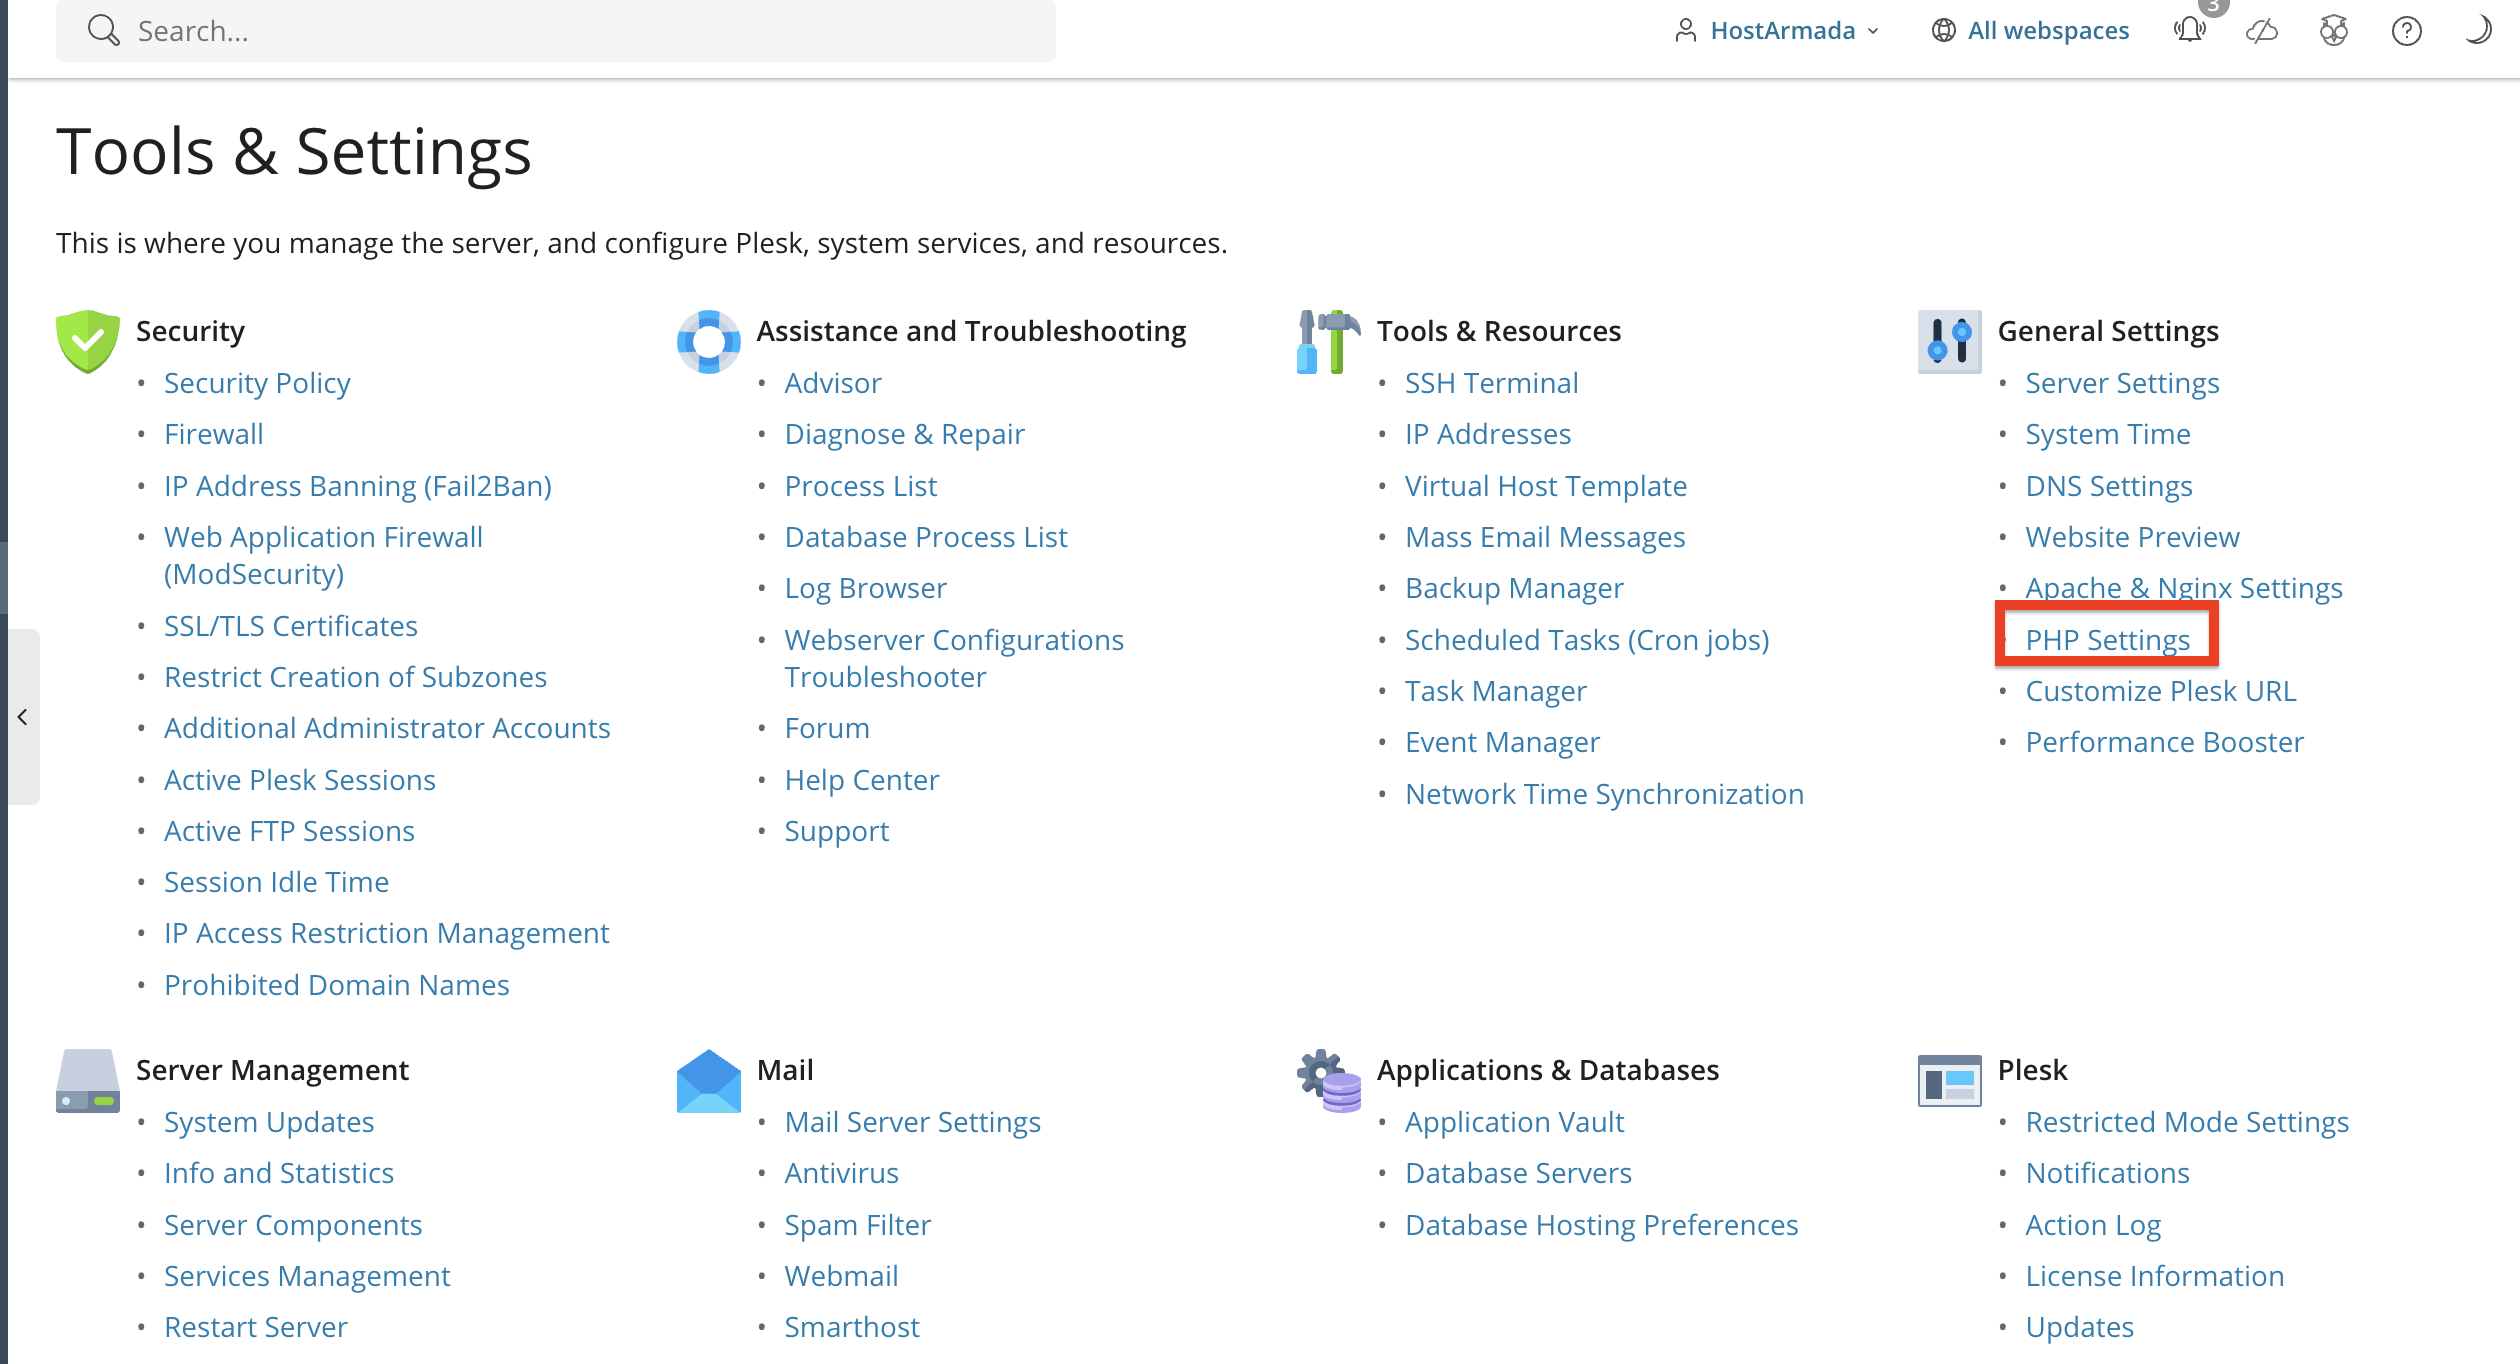Click the cloud sync status icon
This screenshot has height=1364, width=2520.
(x=2261, y=30)
